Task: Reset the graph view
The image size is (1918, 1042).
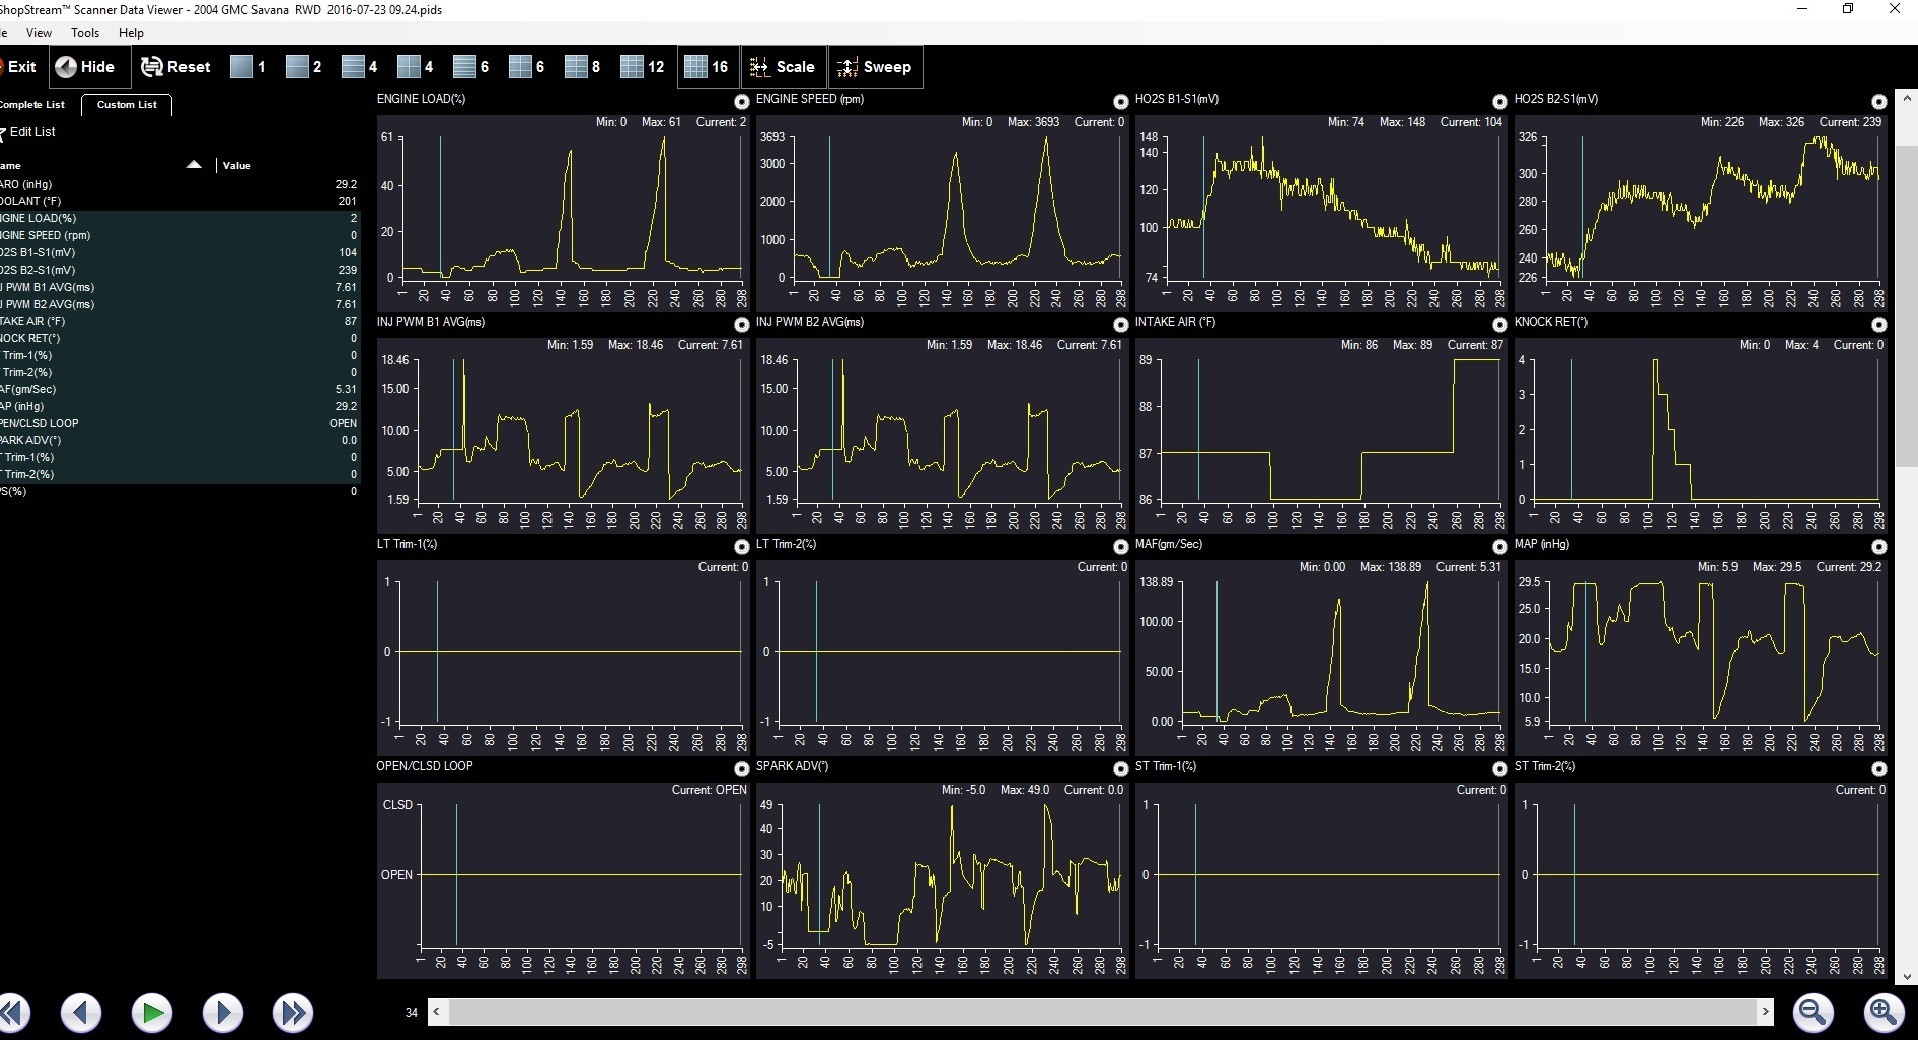Action: (176, 67)
